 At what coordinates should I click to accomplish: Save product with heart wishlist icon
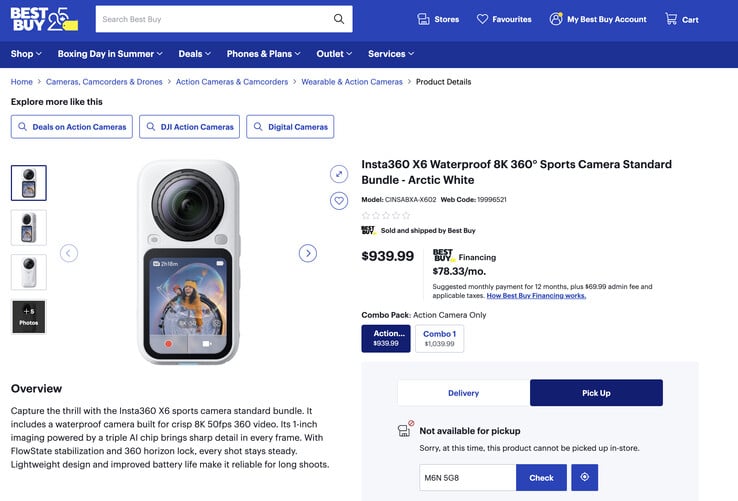point(339,201)
